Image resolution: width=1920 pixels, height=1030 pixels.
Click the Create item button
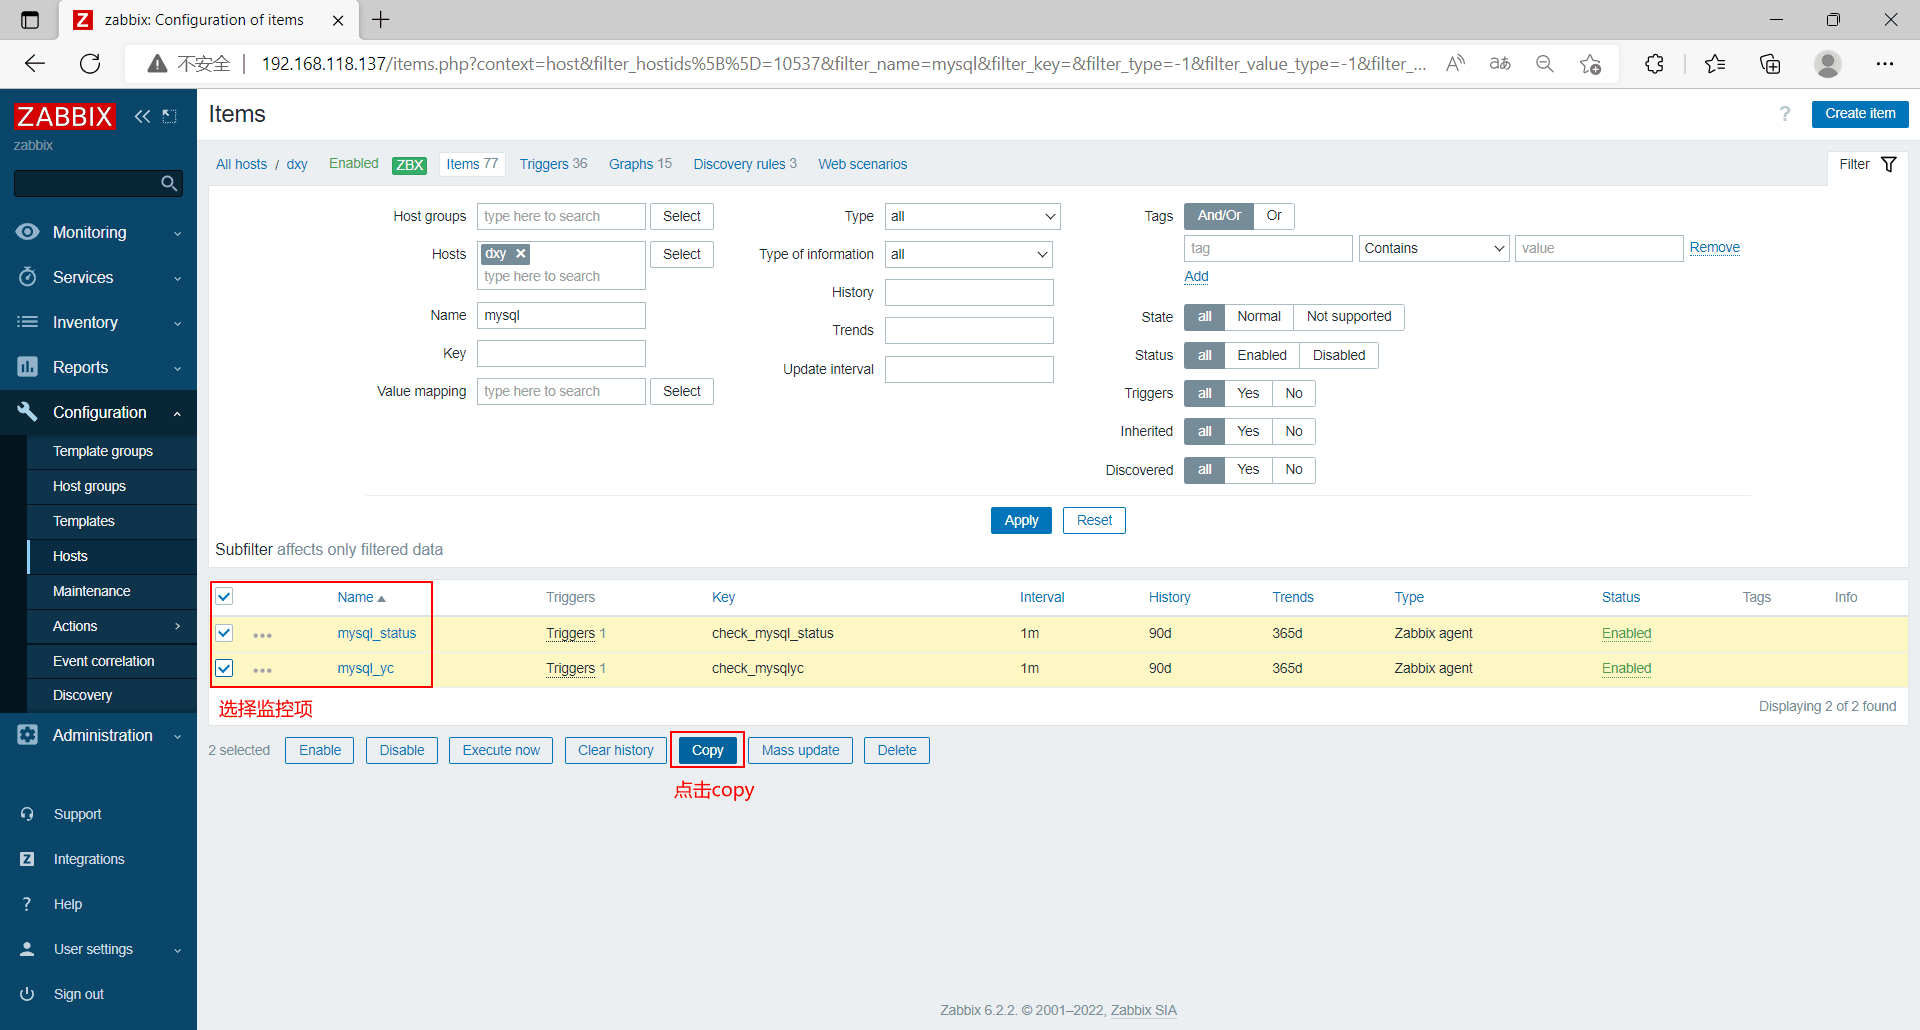tap(1860, 114)
